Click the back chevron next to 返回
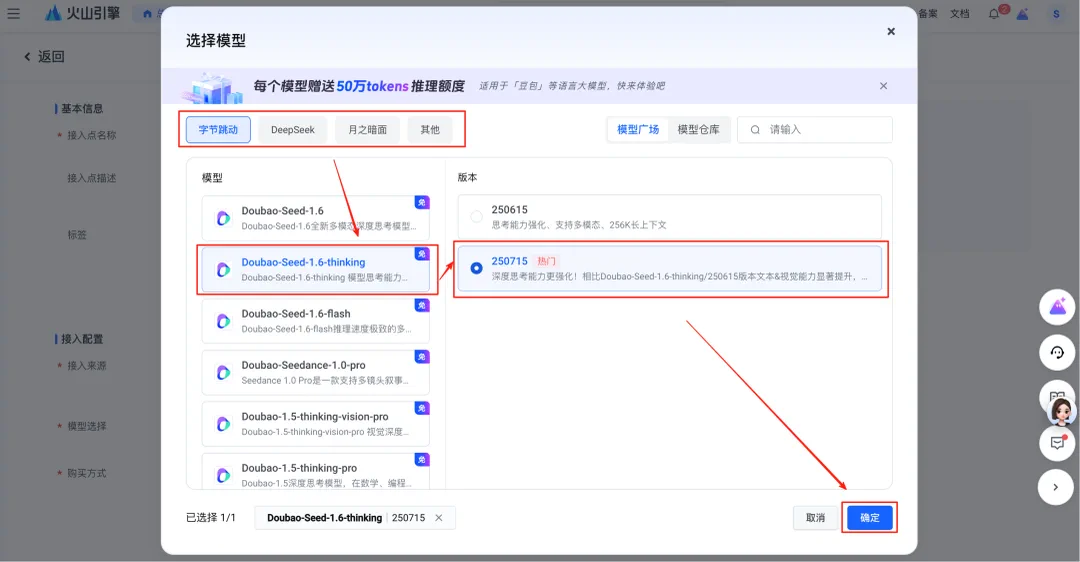1080x562 pixels. (x=28, y=56)
